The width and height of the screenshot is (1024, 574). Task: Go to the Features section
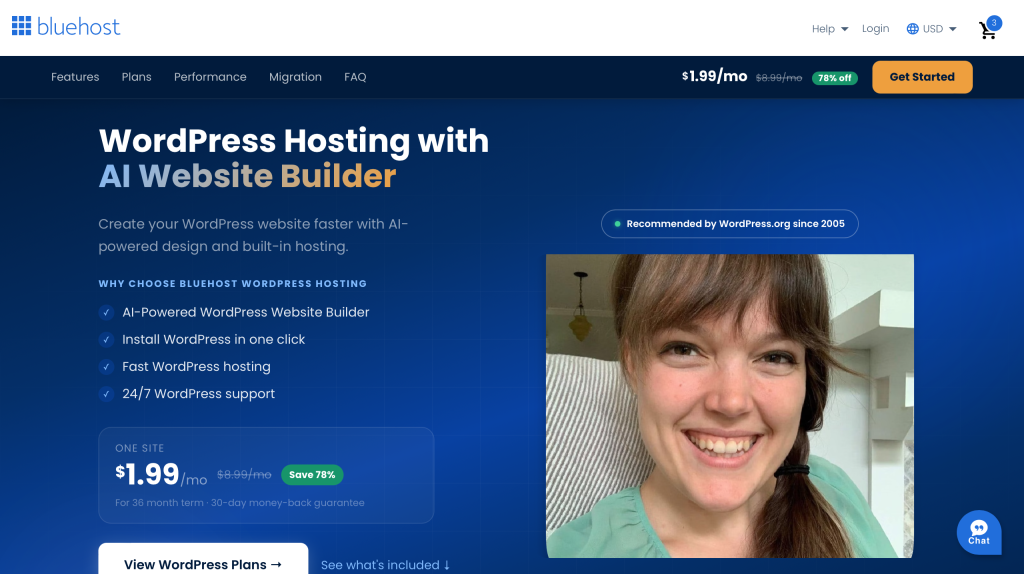pyautogui.click(x=75, y=77)
